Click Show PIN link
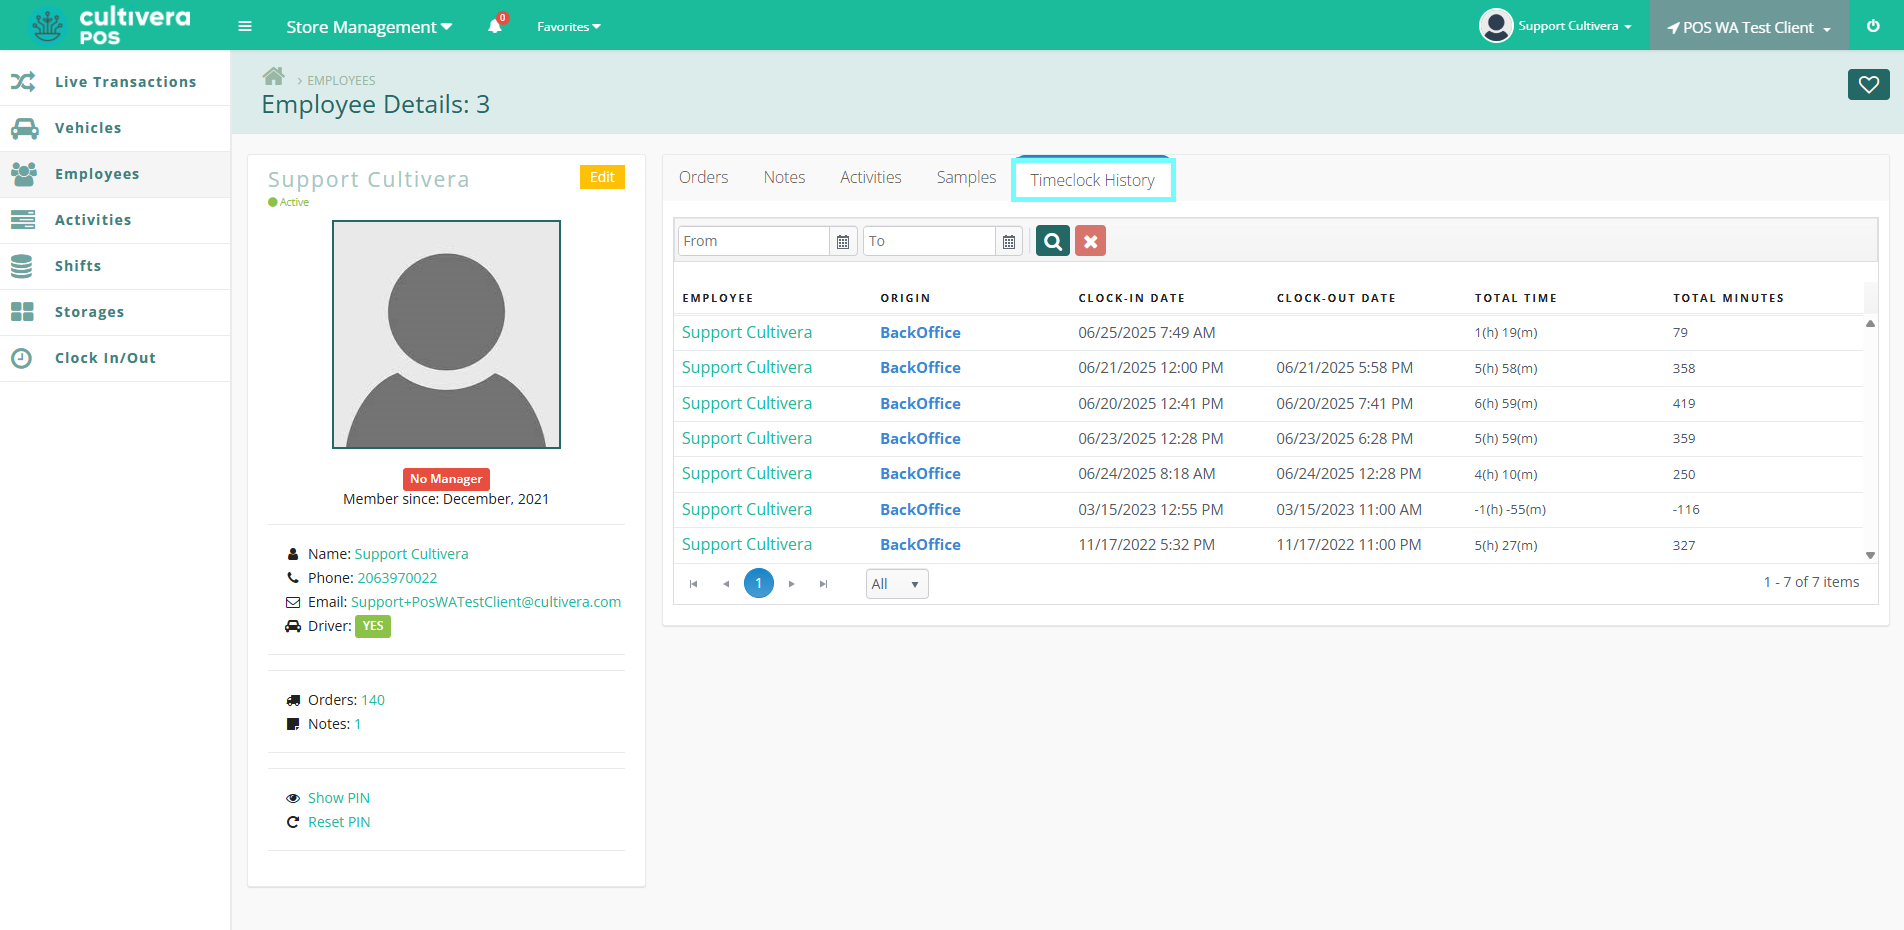The height and width of the screenshot is (930, 1904). 339,798
